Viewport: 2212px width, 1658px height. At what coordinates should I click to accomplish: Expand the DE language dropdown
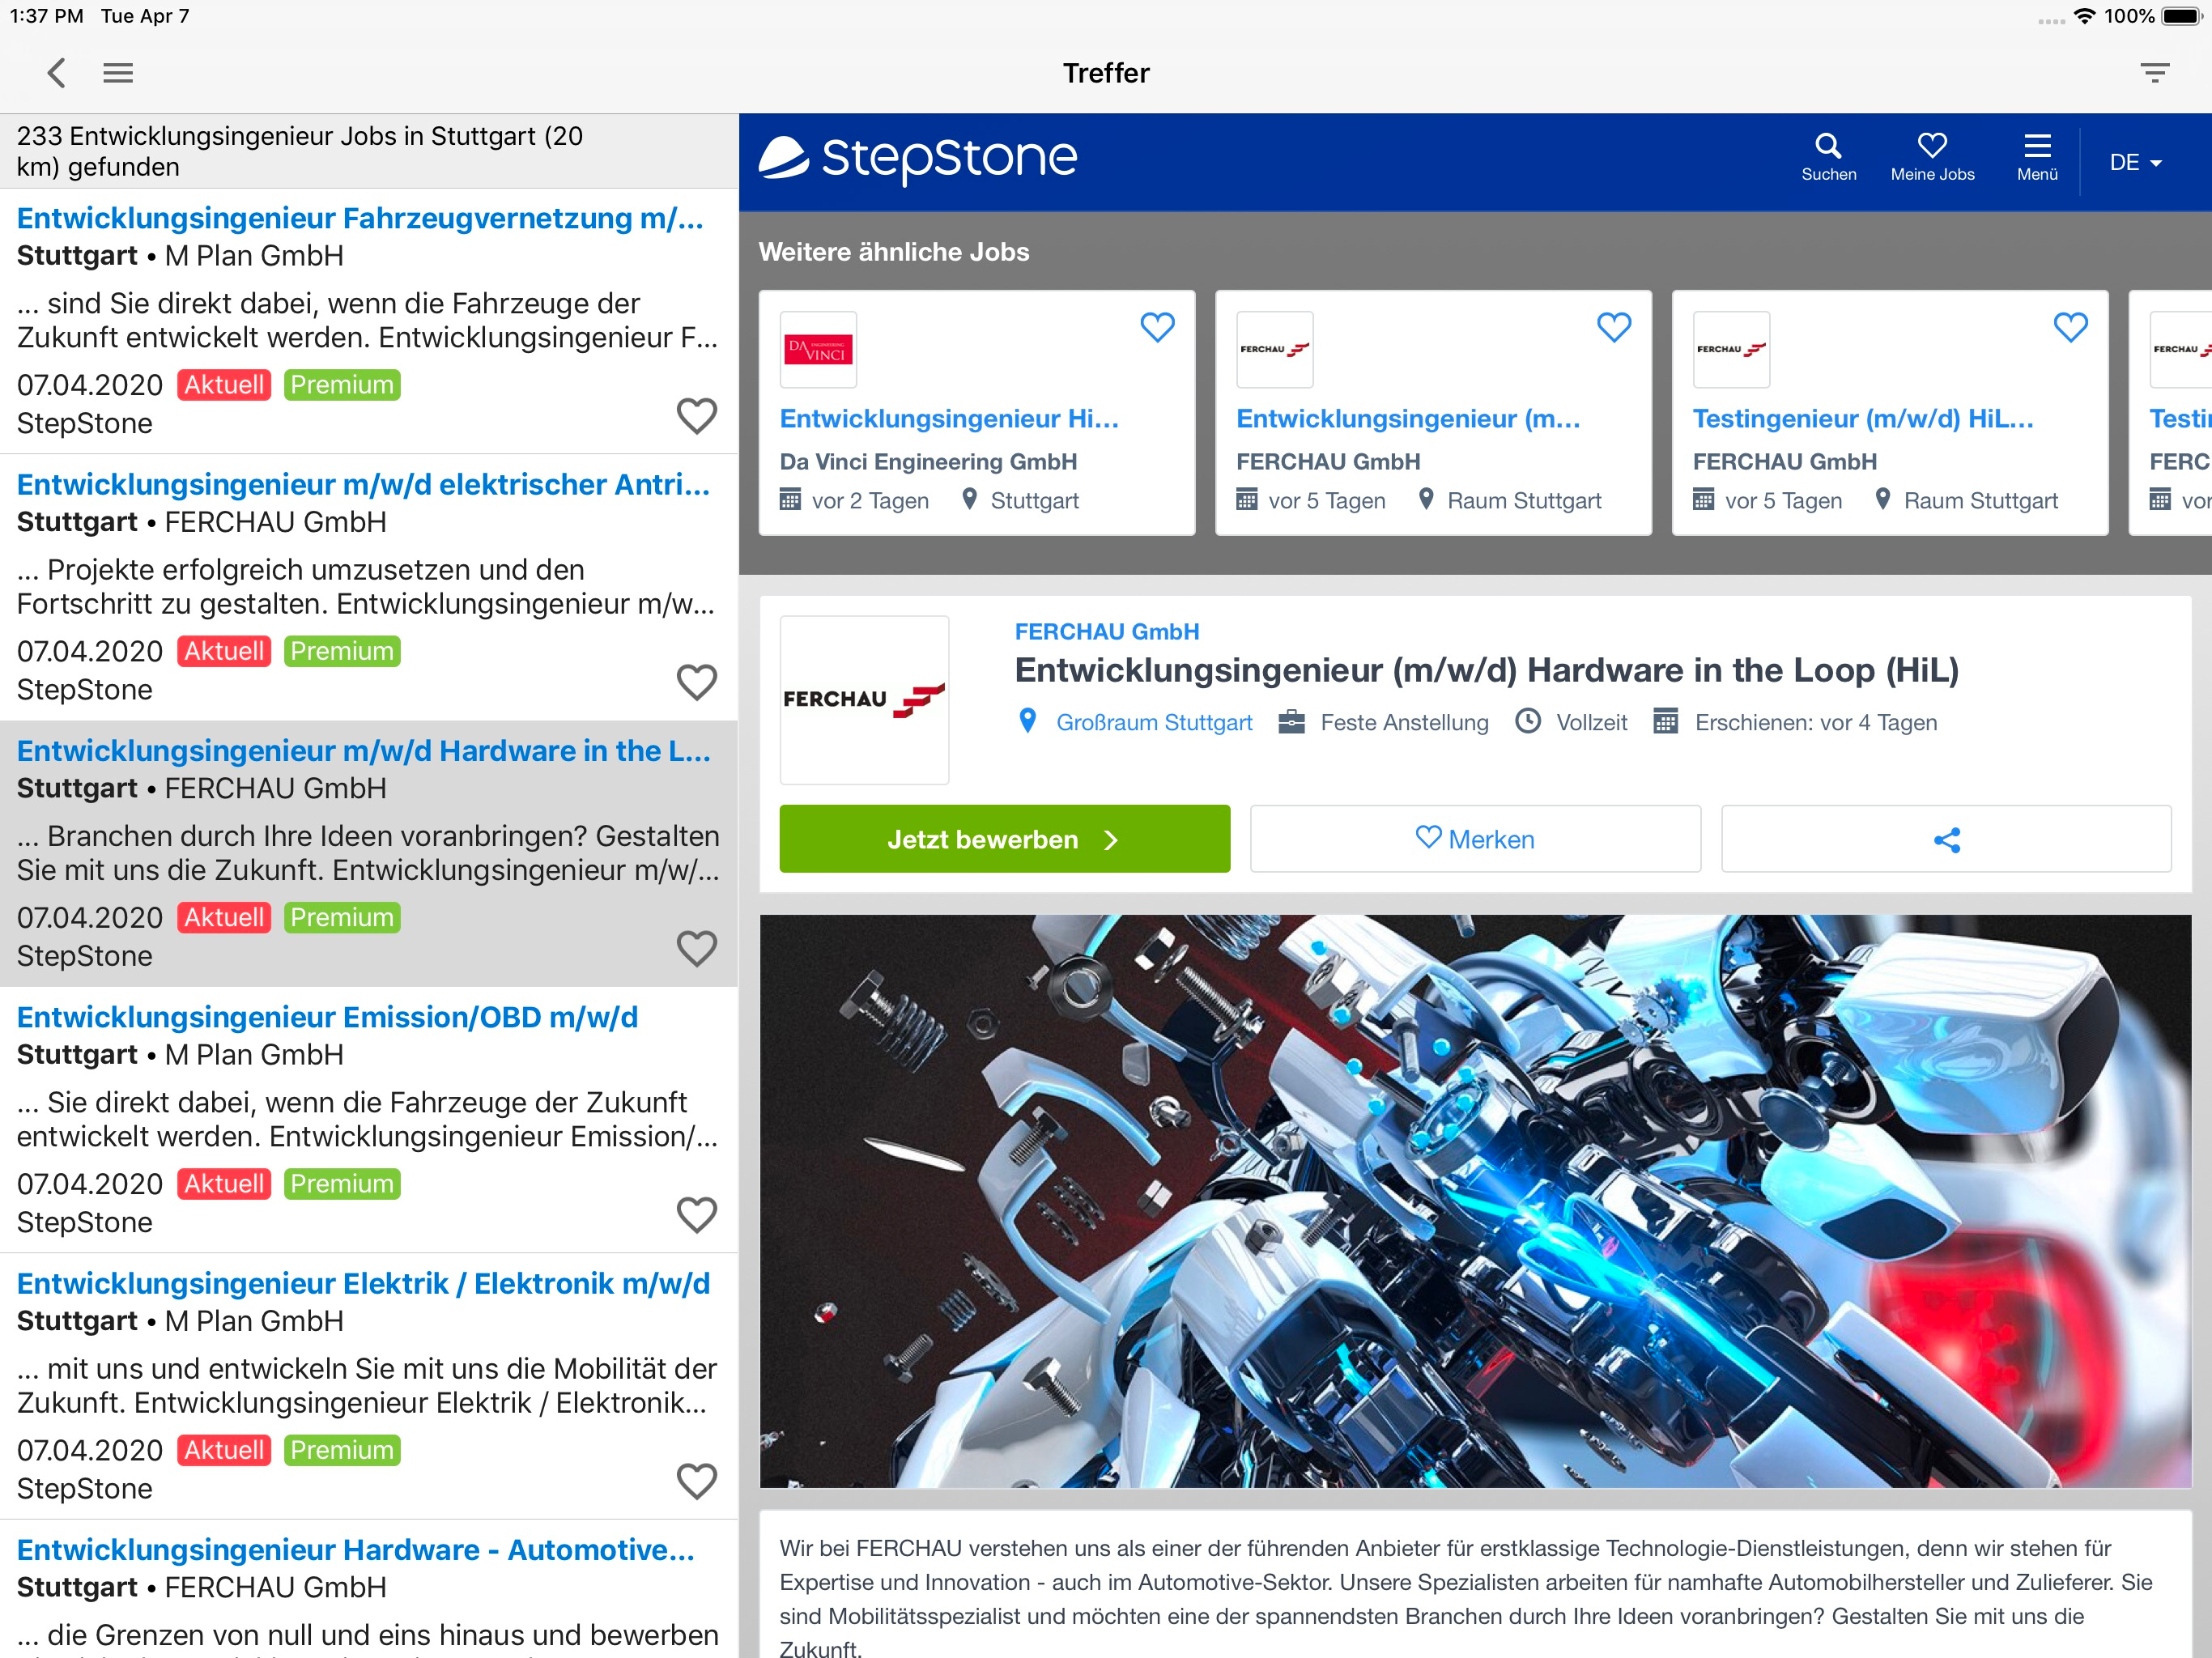pyautogui.click(x=2135, y=162)
